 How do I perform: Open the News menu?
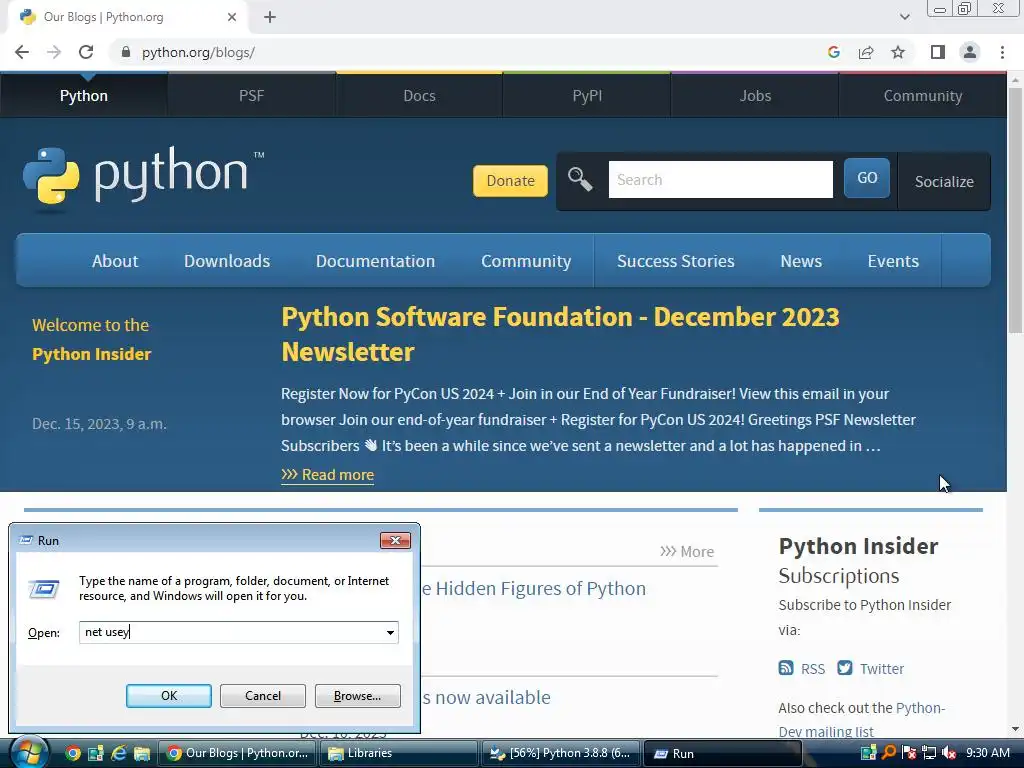point(801,261)
